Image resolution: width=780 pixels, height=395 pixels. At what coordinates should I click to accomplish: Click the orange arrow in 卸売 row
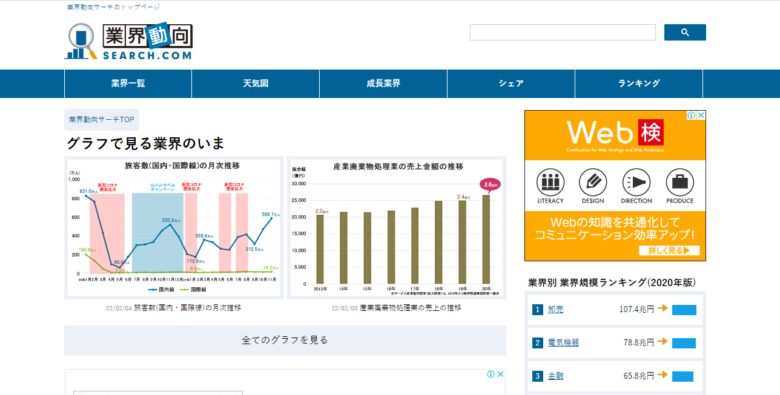coord(662,308)
